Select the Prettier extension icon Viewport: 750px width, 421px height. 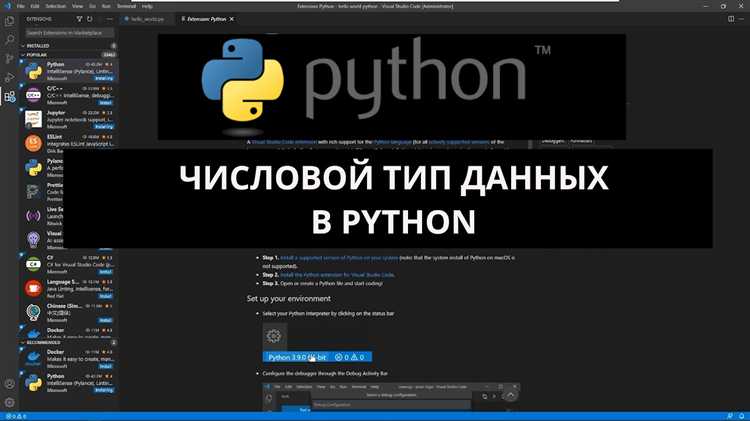click(x=33, y=191)
